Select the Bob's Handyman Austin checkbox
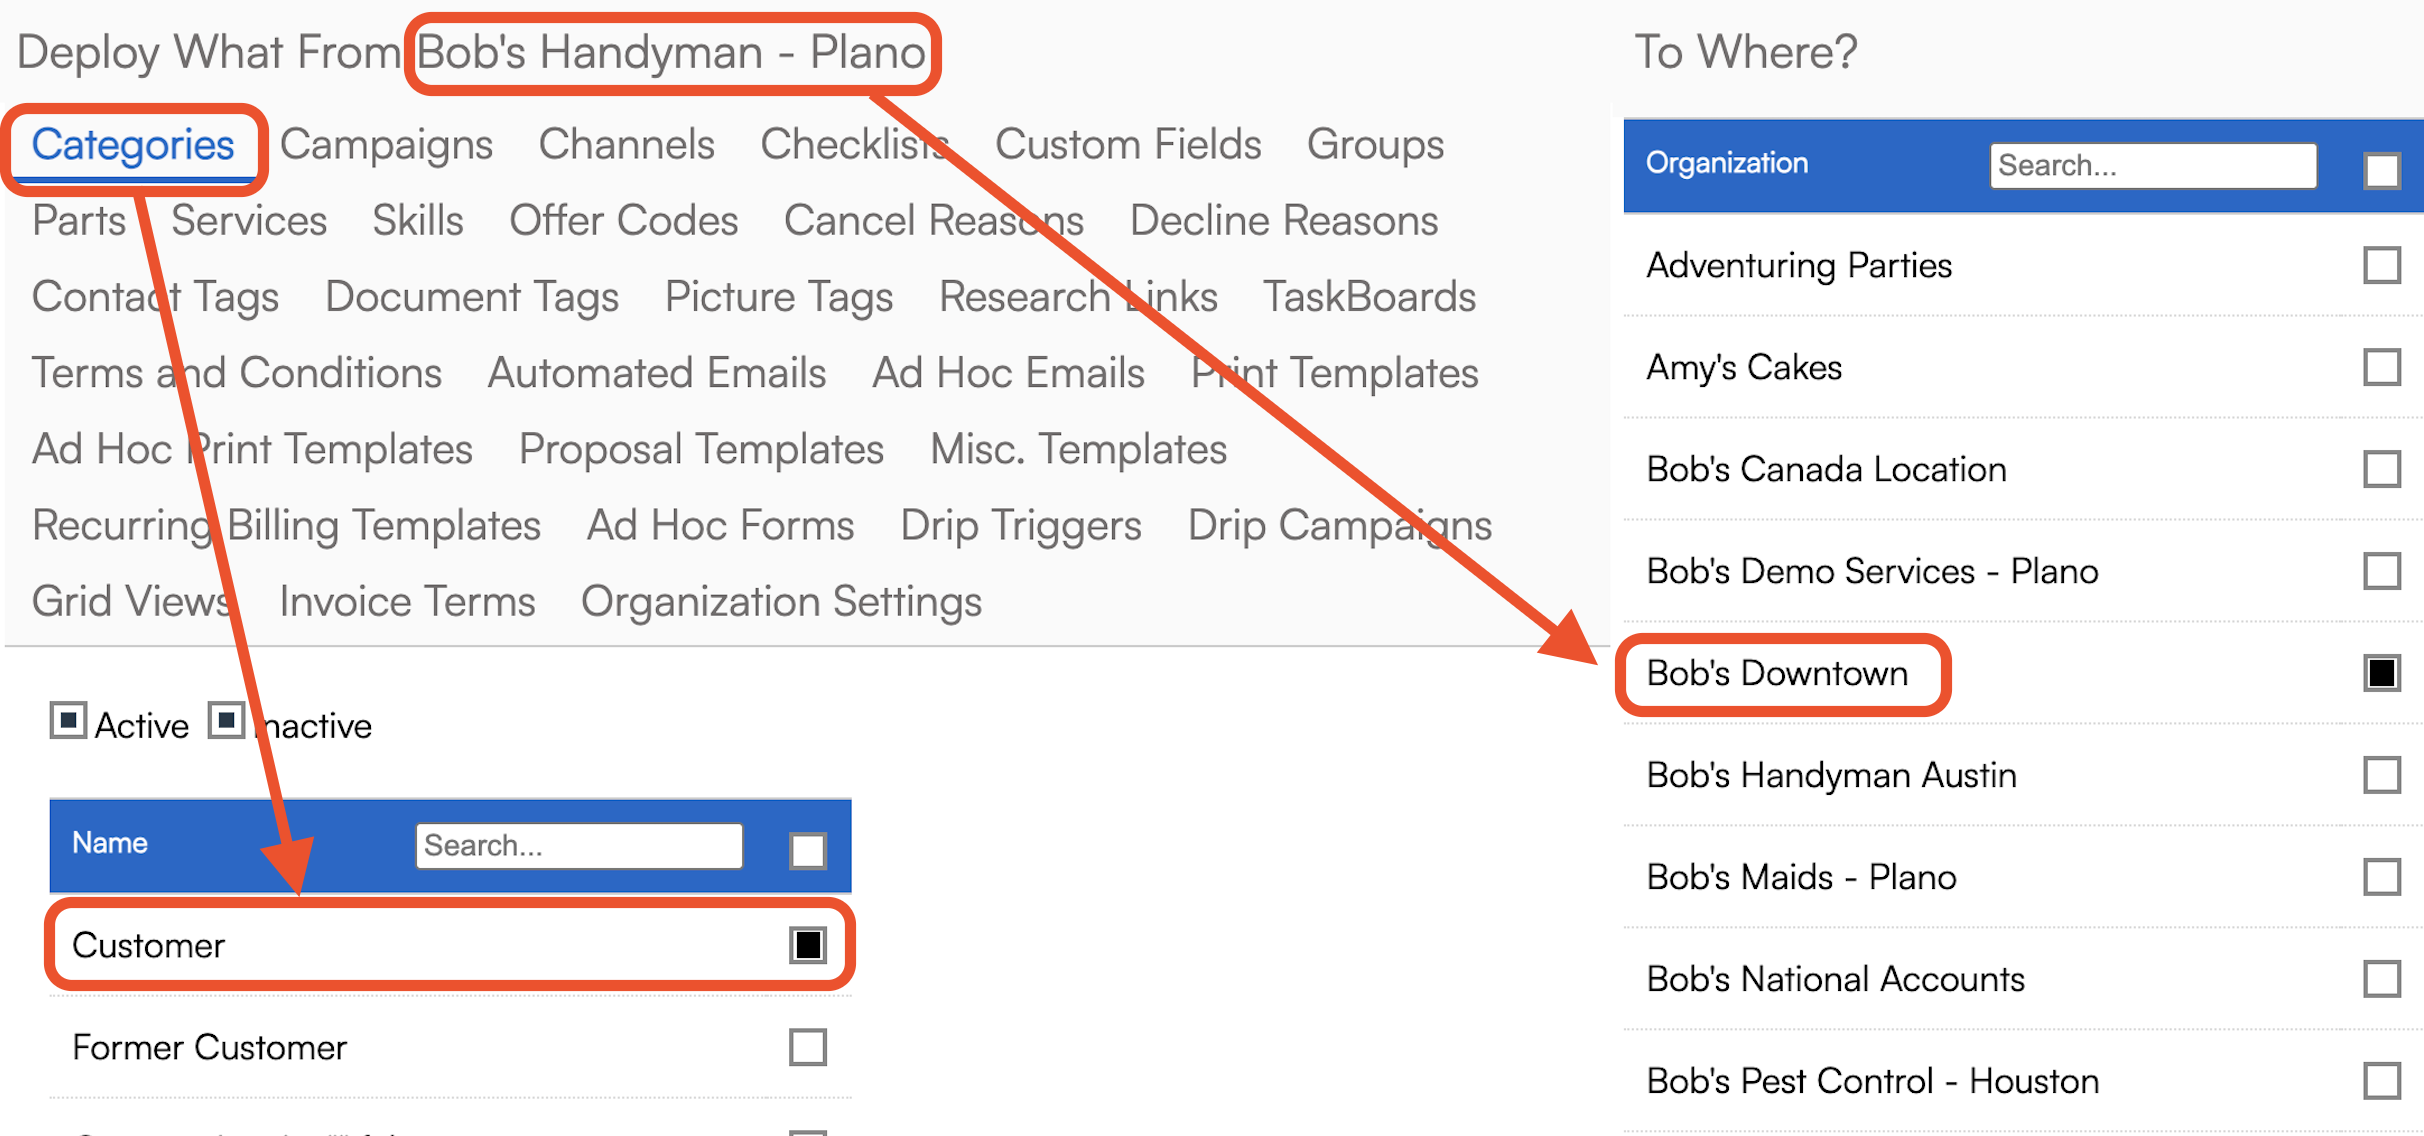Viewport: 2424px width, 1136px height. [x=2382, y=775]
